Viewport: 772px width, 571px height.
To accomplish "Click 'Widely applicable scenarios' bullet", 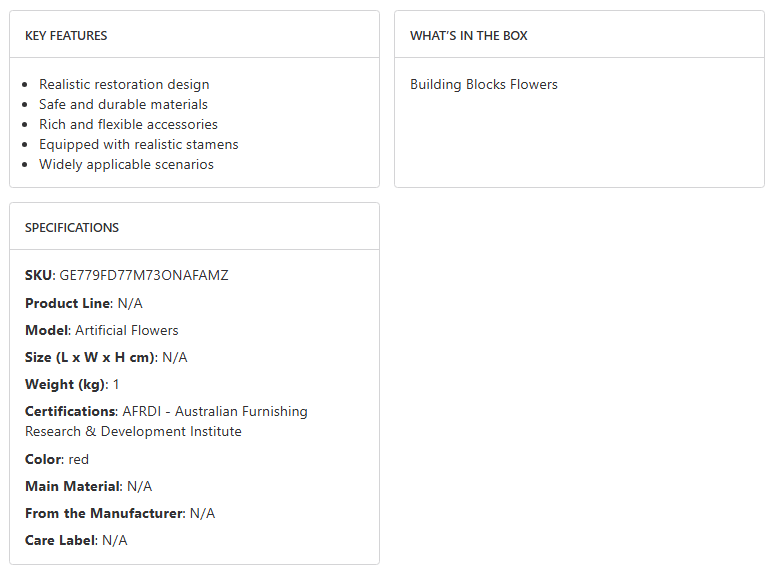I will [x=126, y=165].
